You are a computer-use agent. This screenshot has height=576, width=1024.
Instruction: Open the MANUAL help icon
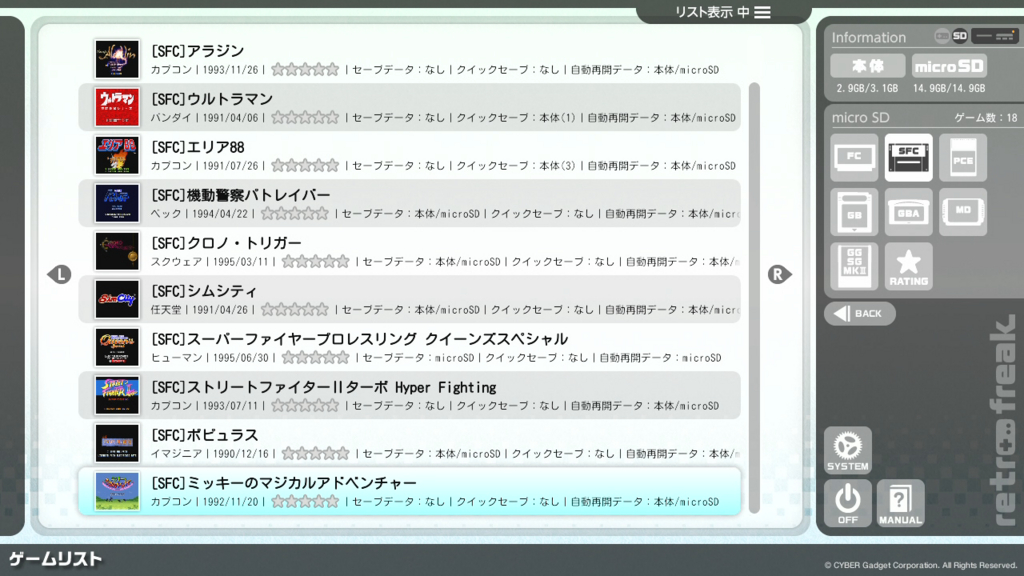pyautogui.click(x=901, y=503)
